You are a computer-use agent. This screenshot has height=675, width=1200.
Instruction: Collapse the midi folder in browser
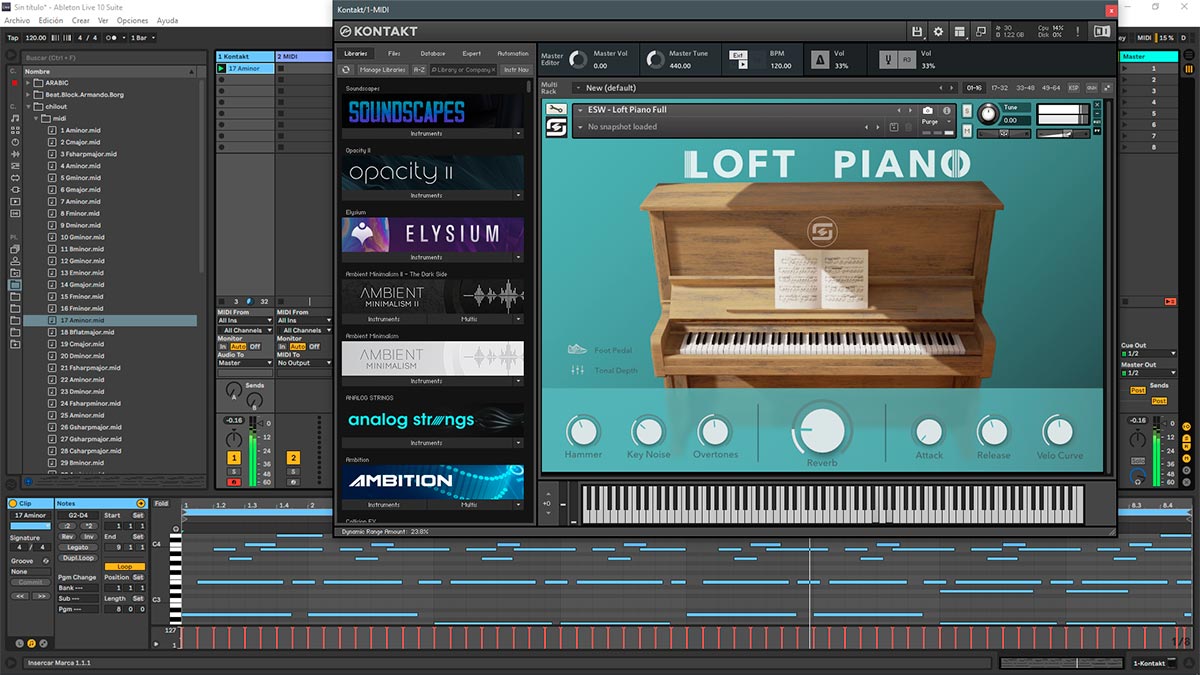pos(37,118)
